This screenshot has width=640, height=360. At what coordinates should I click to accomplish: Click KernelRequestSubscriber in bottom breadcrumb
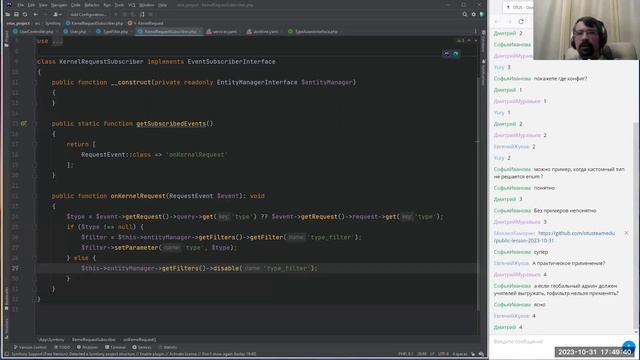93,340
